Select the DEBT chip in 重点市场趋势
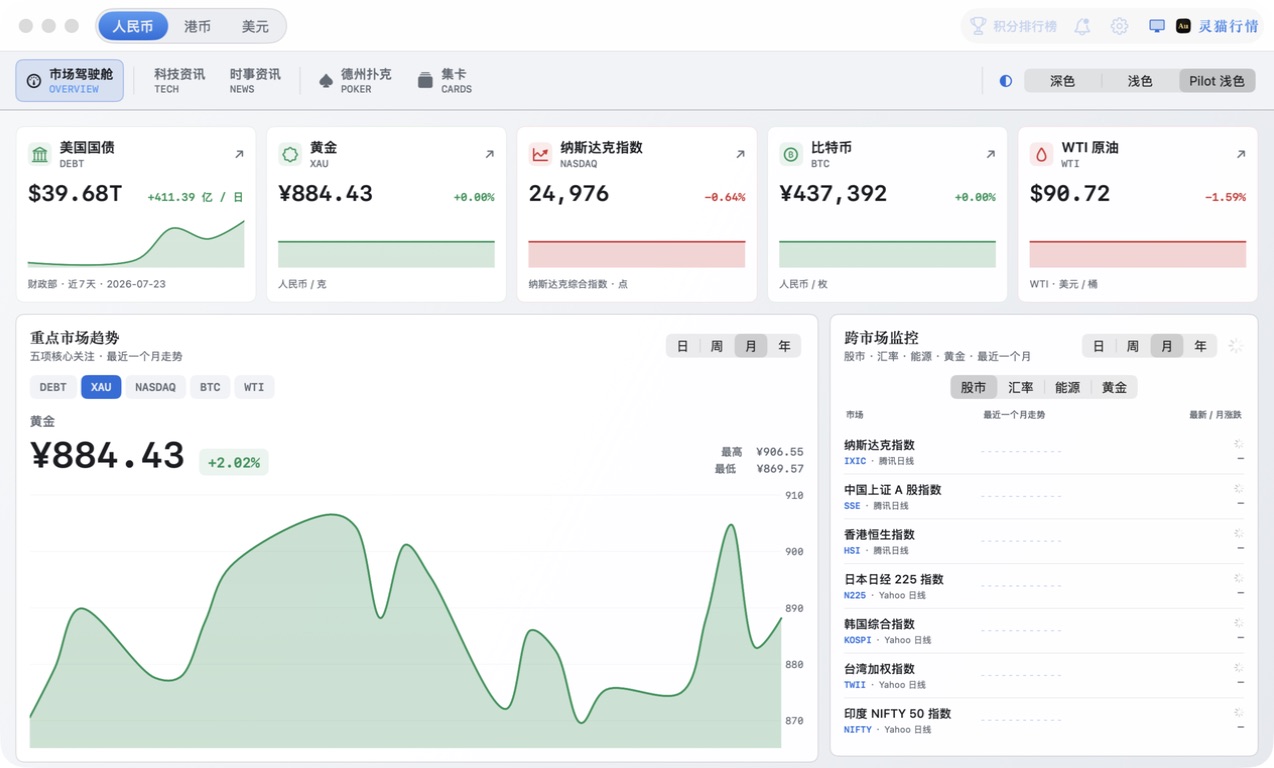1274x768 pixels. click(x=53, y=387)
